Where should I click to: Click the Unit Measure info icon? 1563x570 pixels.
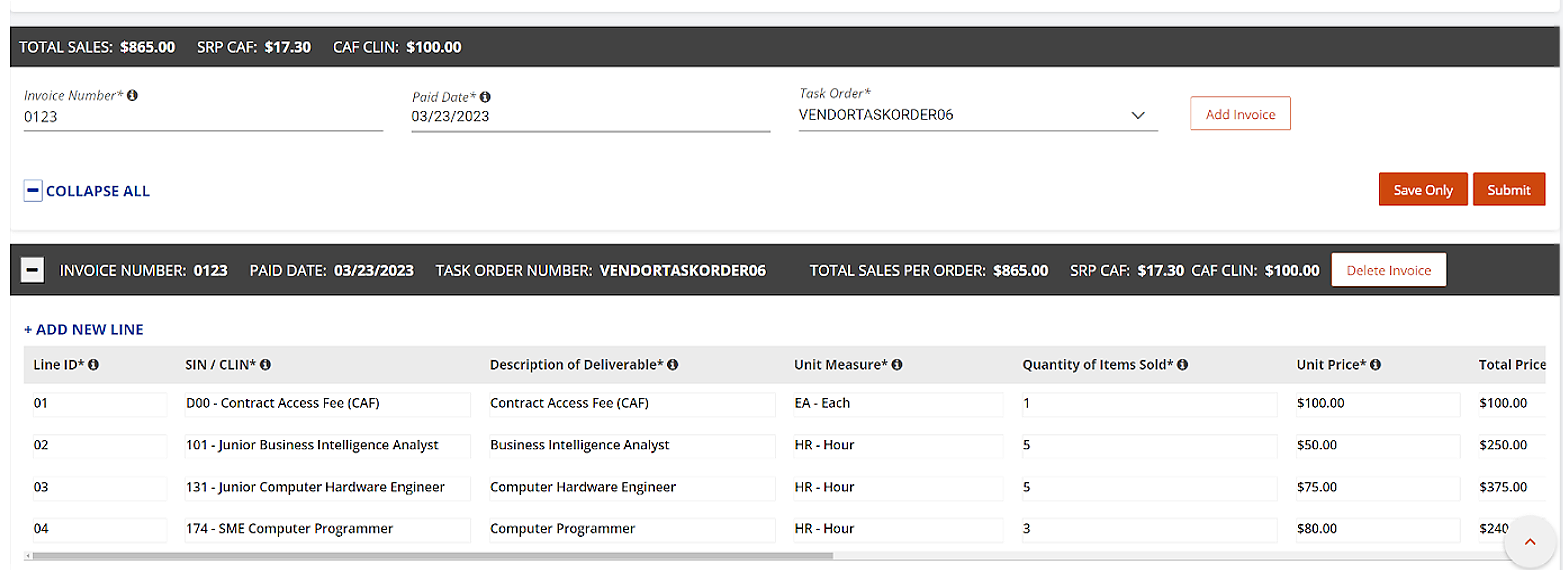[897, 365]
